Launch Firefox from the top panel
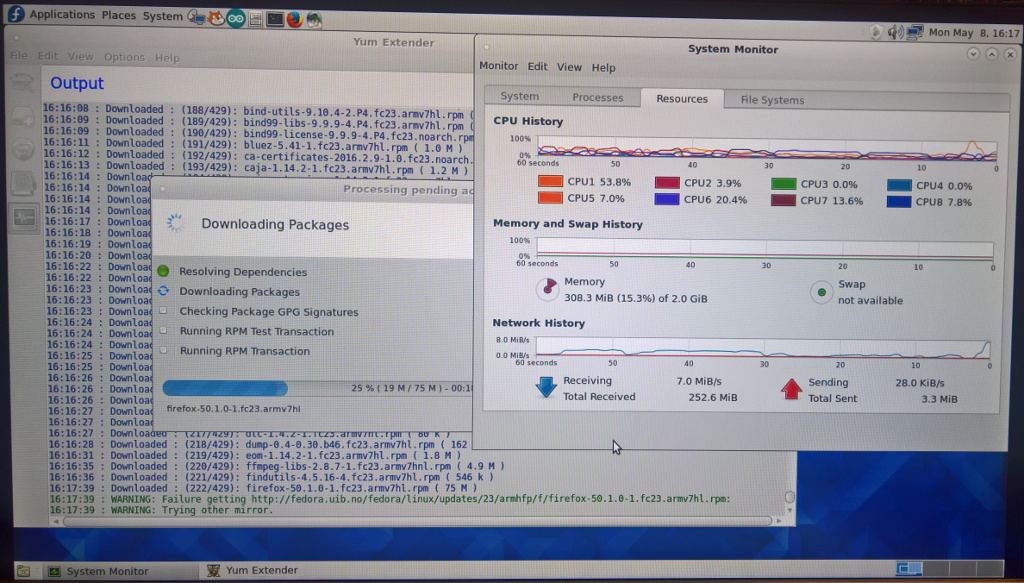The image size is (1024, 583). pyautogui.click(x=295, y=20)
